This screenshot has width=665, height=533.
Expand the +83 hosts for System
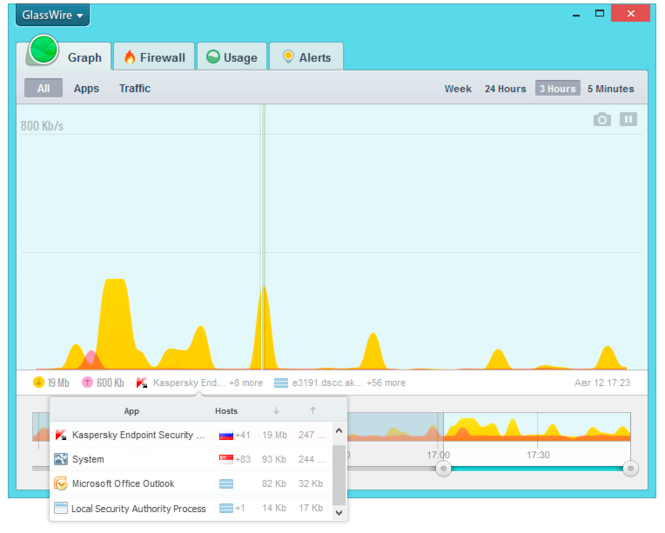coord(243,459)
